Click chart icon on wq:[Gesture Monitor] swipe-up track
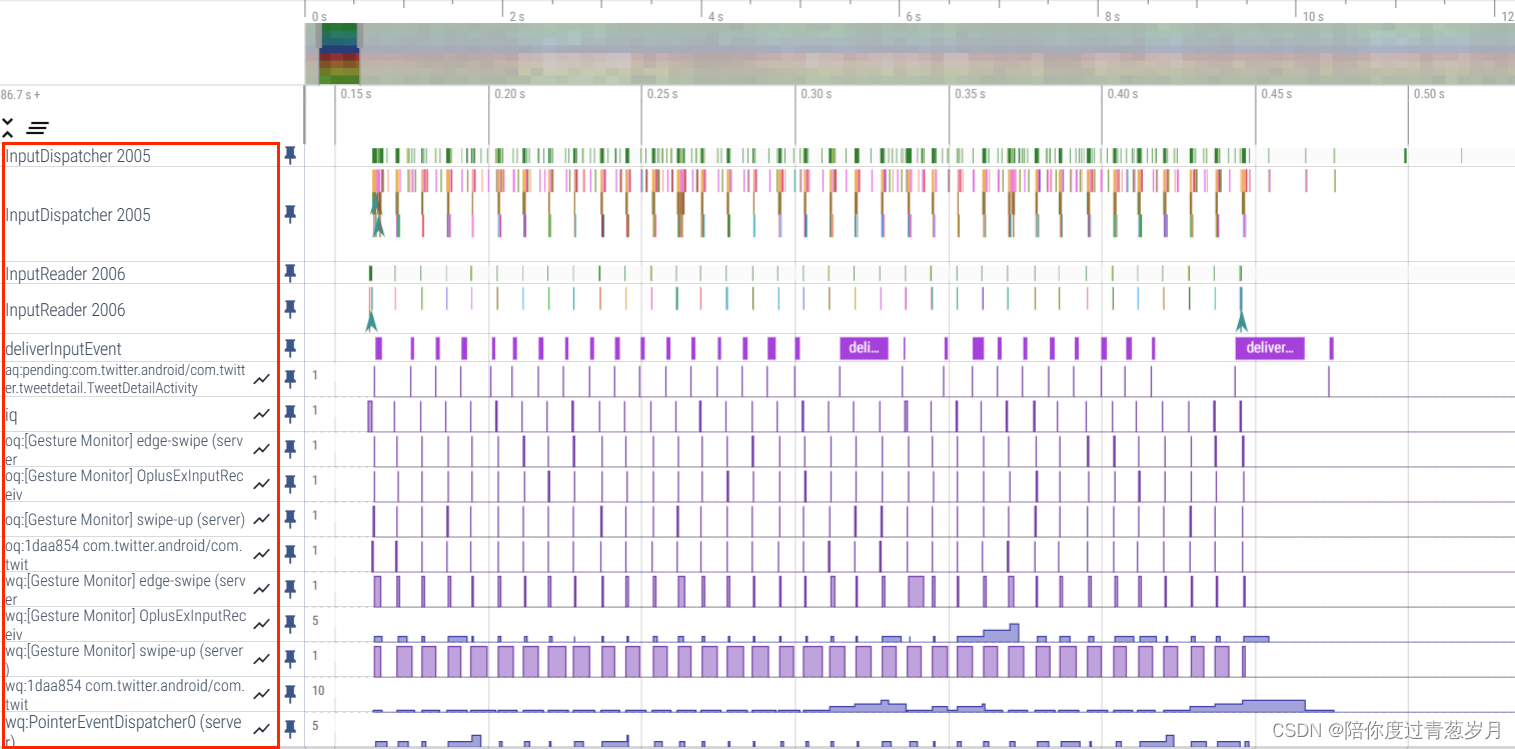This screenshot has width=1515, height=749. coord(262,659)
